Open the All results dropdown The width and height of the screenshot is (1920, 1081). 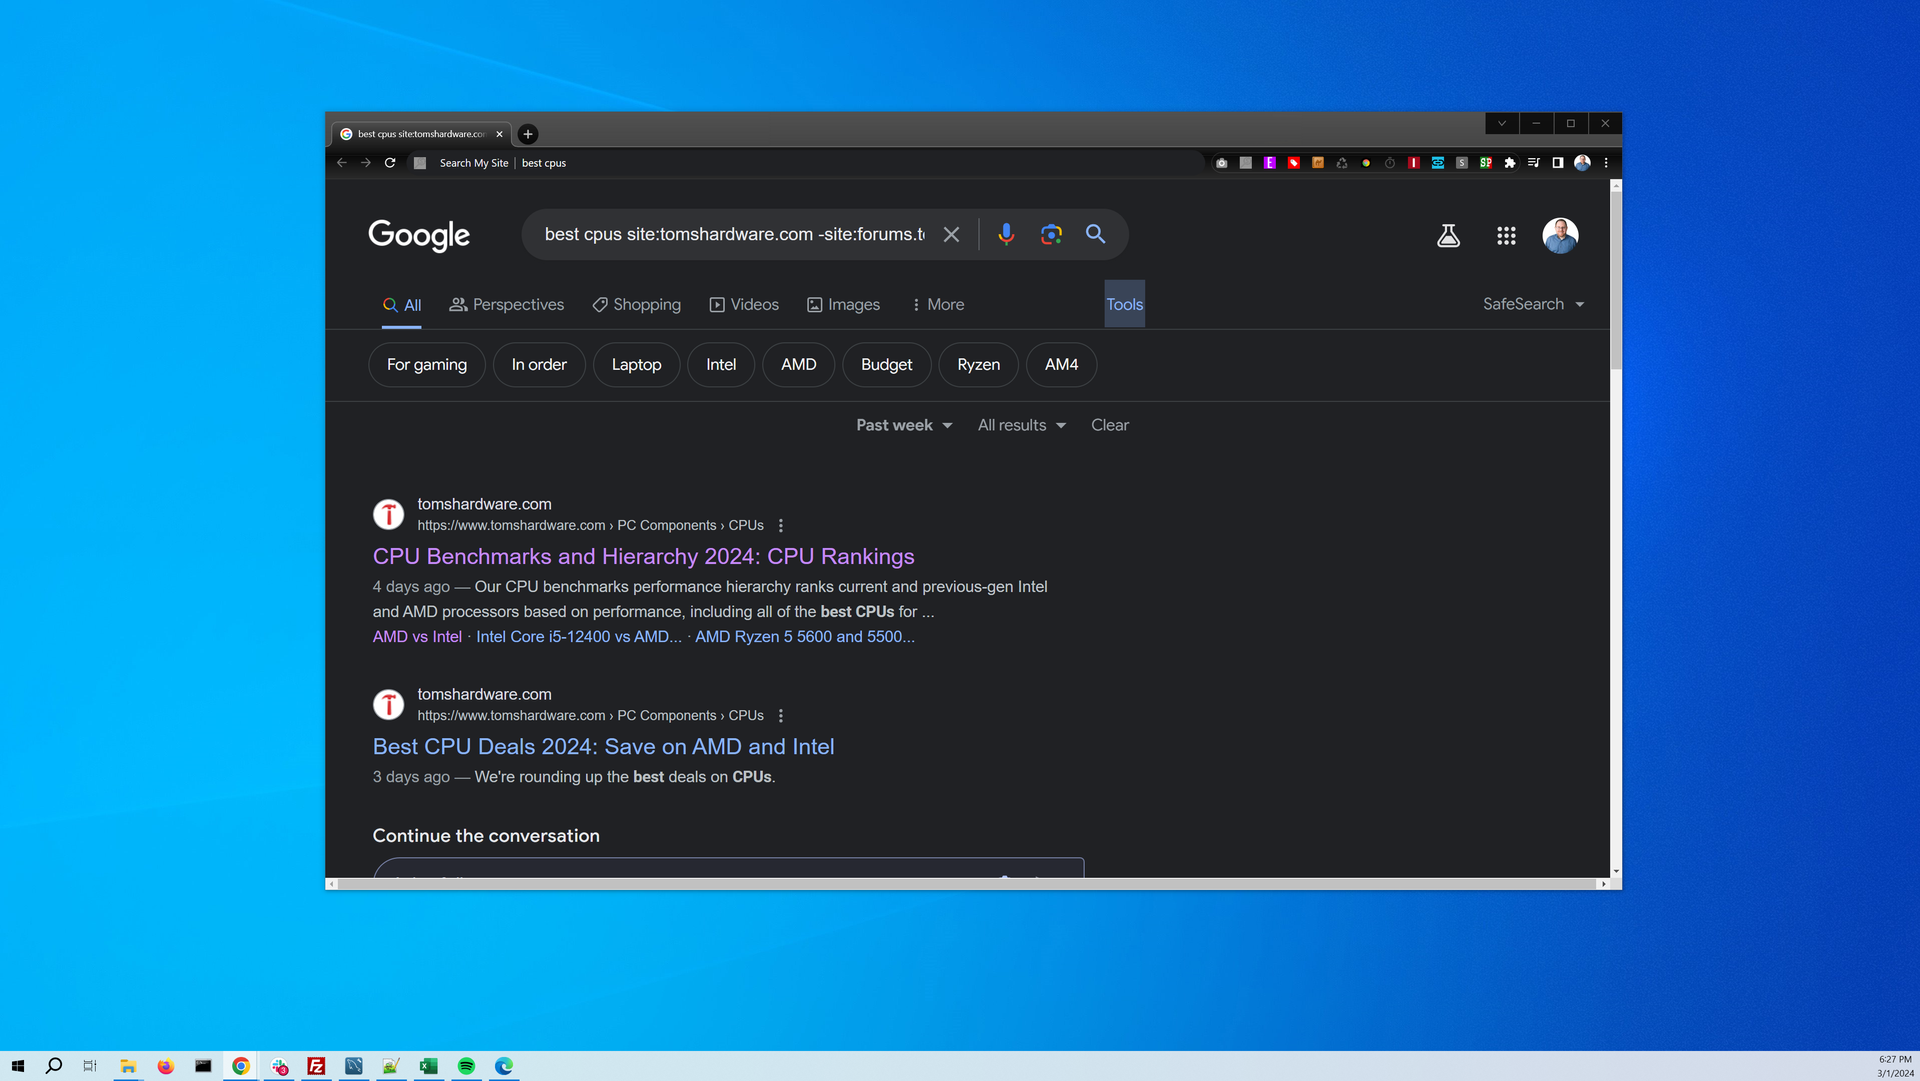click(1020, 425)
